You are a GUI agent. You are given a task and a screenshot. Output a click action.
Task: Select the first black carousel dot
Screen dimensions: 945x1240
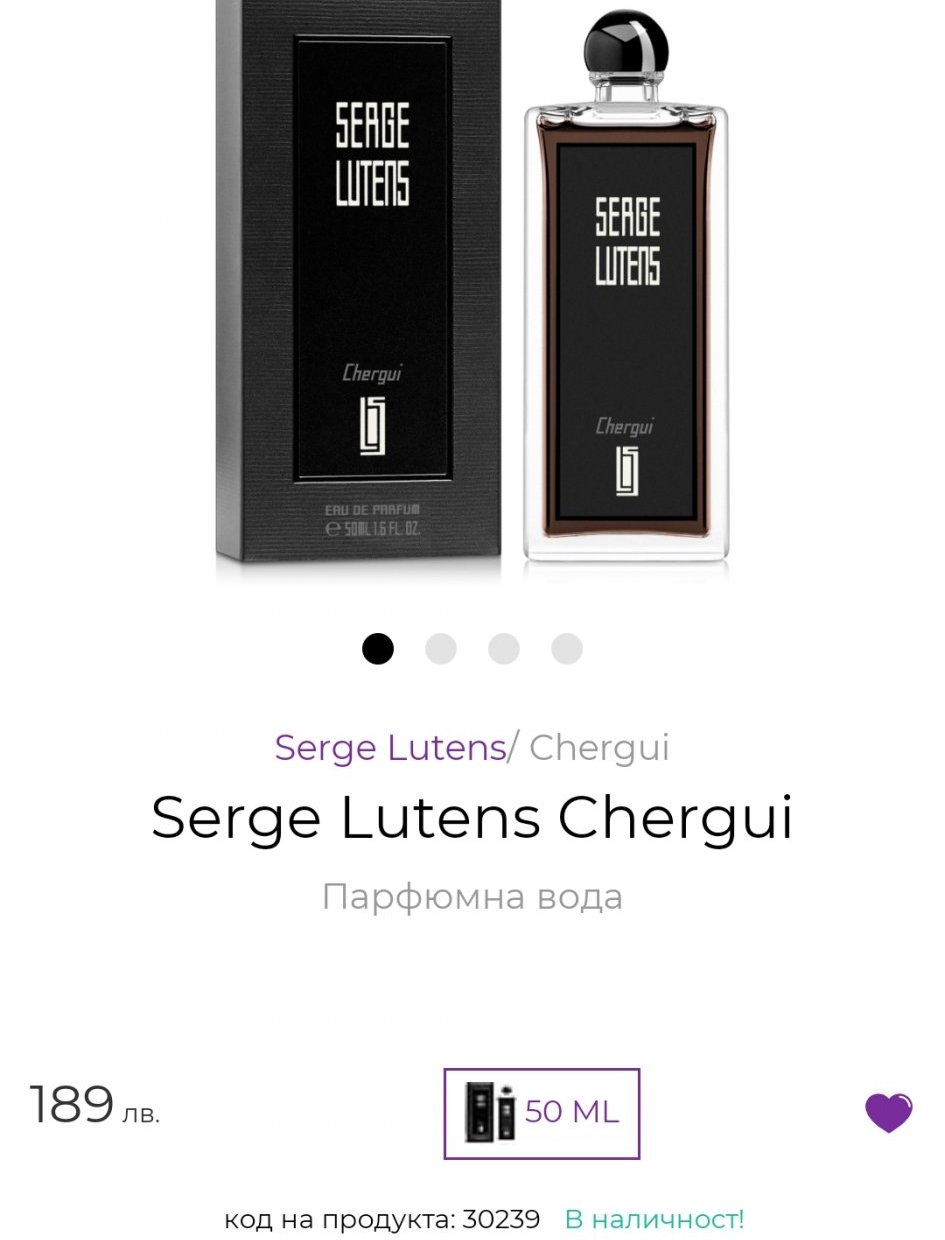[378, 649]
